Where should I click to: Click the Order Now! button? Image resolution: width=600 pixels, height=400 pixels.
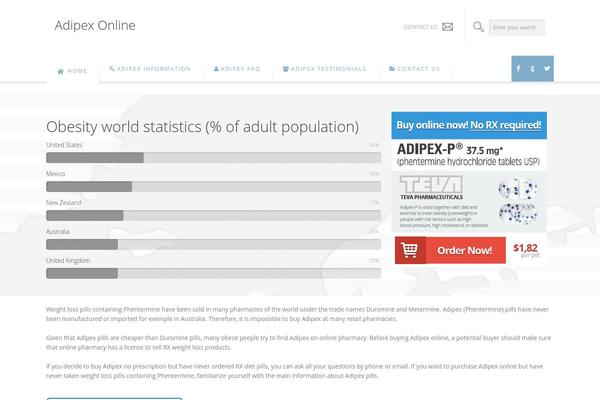[450, 250]
